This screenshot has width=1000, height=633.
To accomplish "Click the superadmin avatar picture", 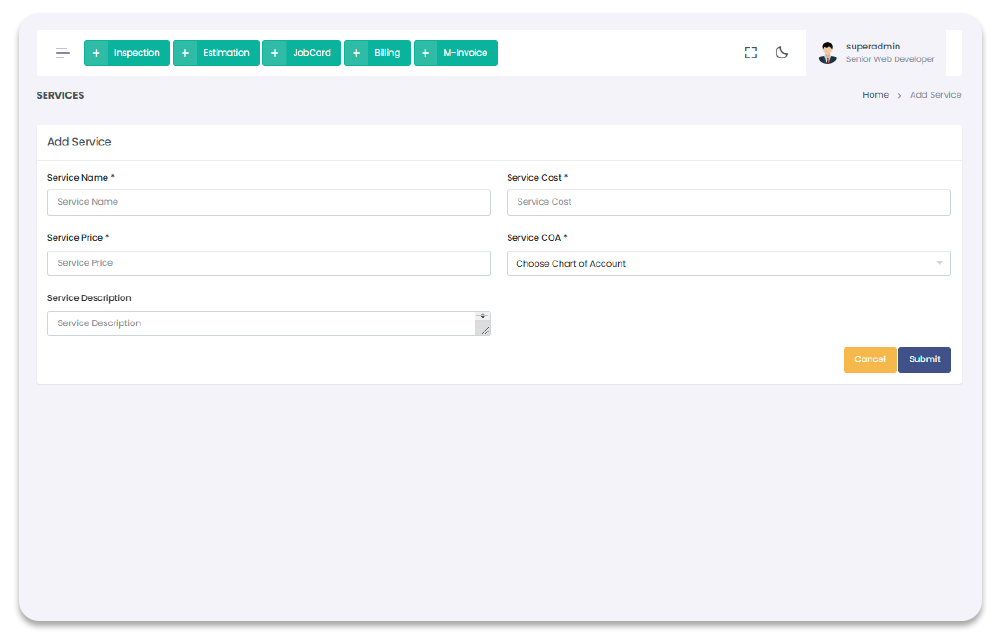I will [x=827, y=53].
